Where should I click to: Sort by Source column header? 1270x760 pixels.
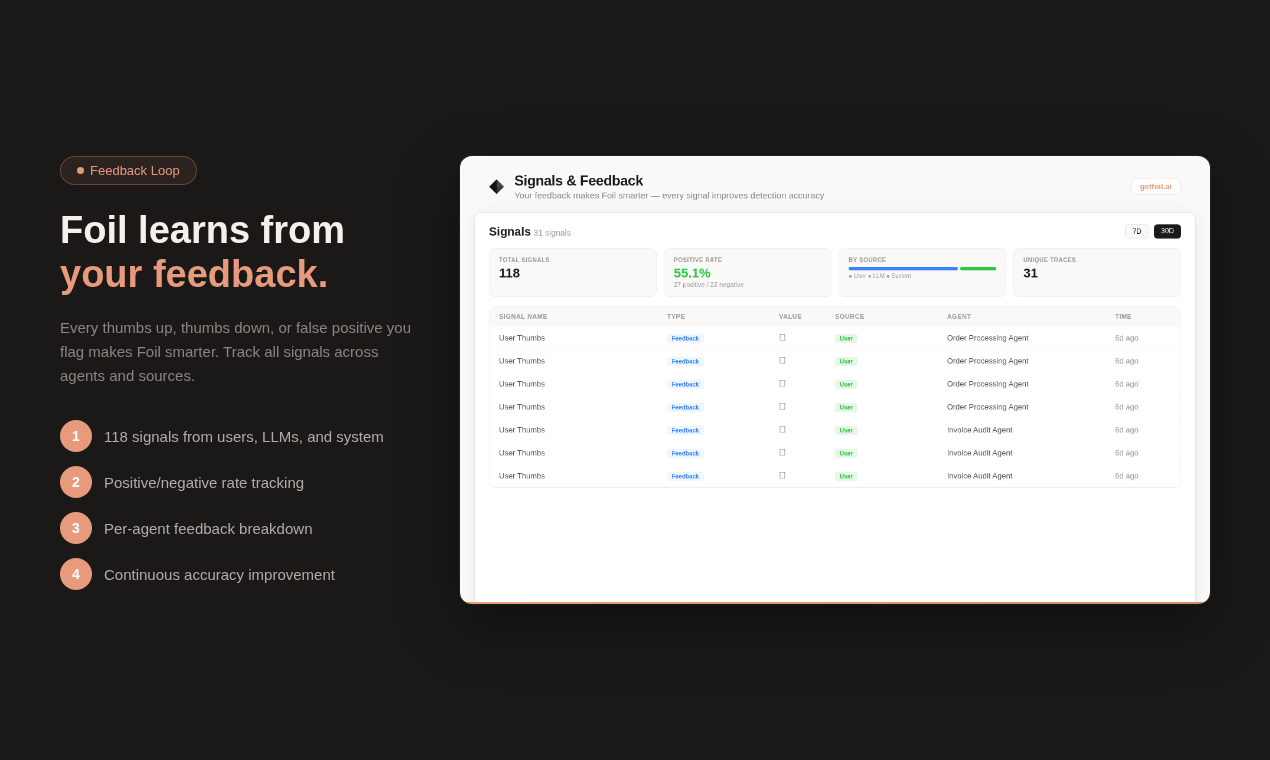(850, 316)
